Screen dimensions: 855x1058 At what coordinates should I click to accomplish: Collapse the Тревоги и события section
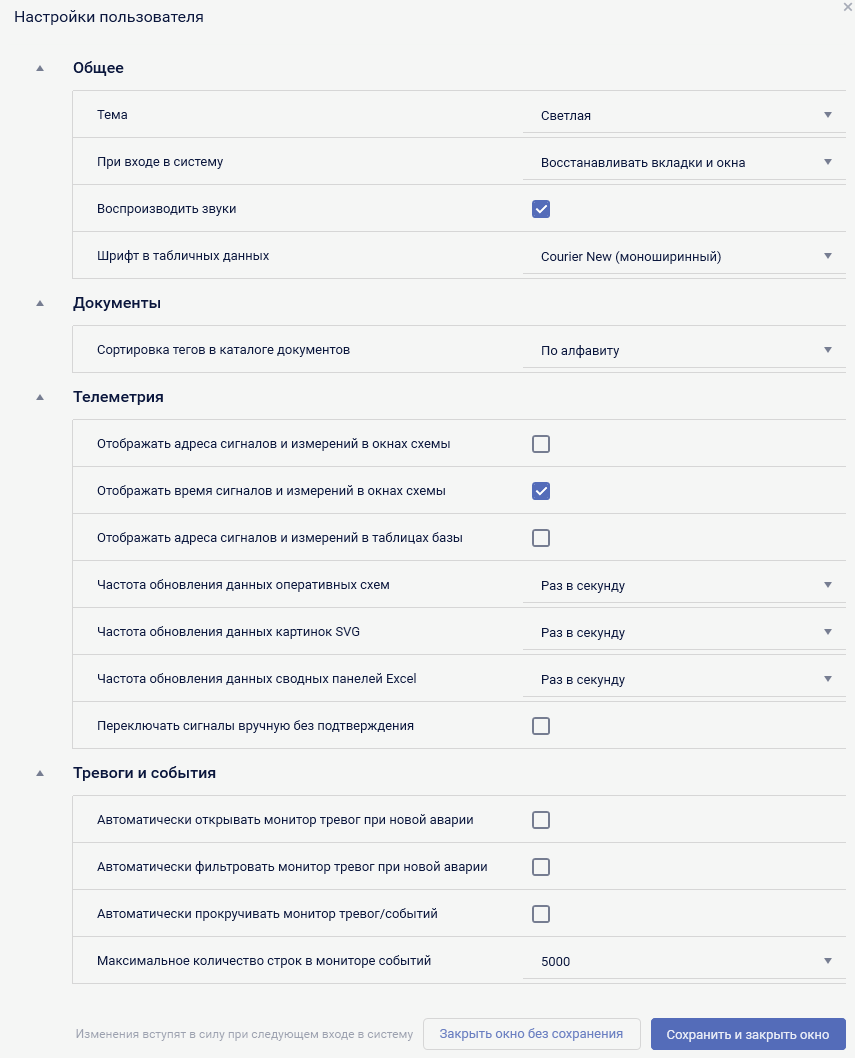(x=40, y=773)
